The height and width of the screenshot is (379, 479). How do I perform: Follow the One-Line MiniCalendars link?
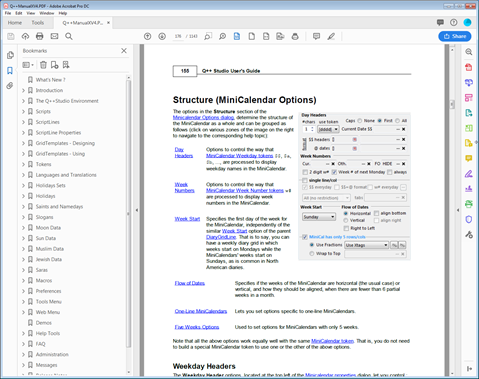click(x=201, y=311)
